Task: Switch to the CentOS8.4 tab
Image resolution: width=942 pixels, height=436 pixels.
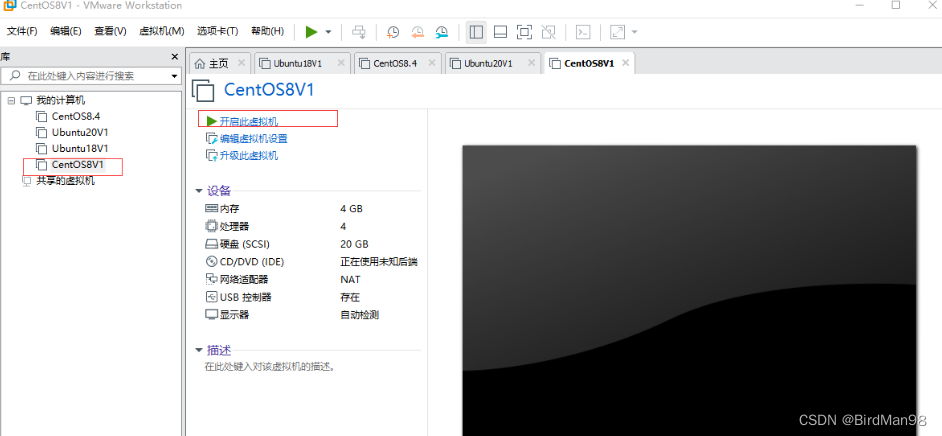Action: (x=395, y=63)
